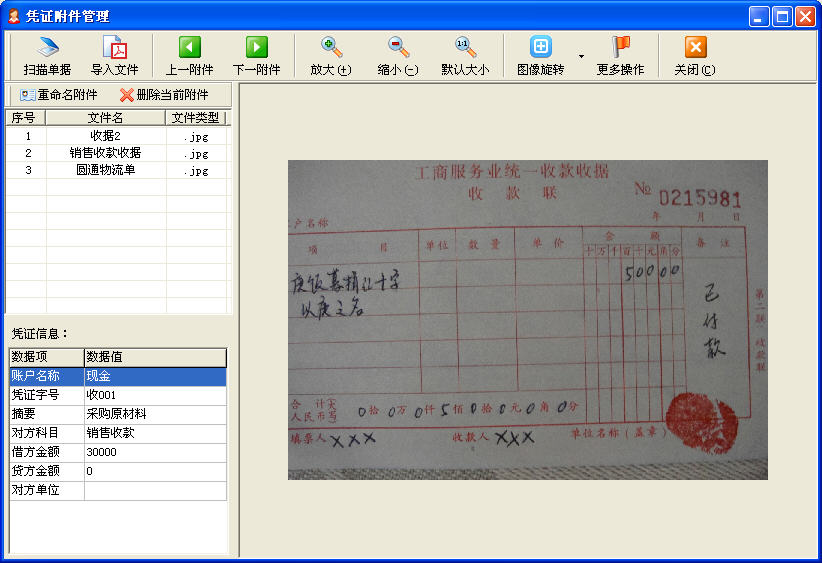Go to next attachment (下一附件)
Screen dimensions: 822x563
point(256,47)
